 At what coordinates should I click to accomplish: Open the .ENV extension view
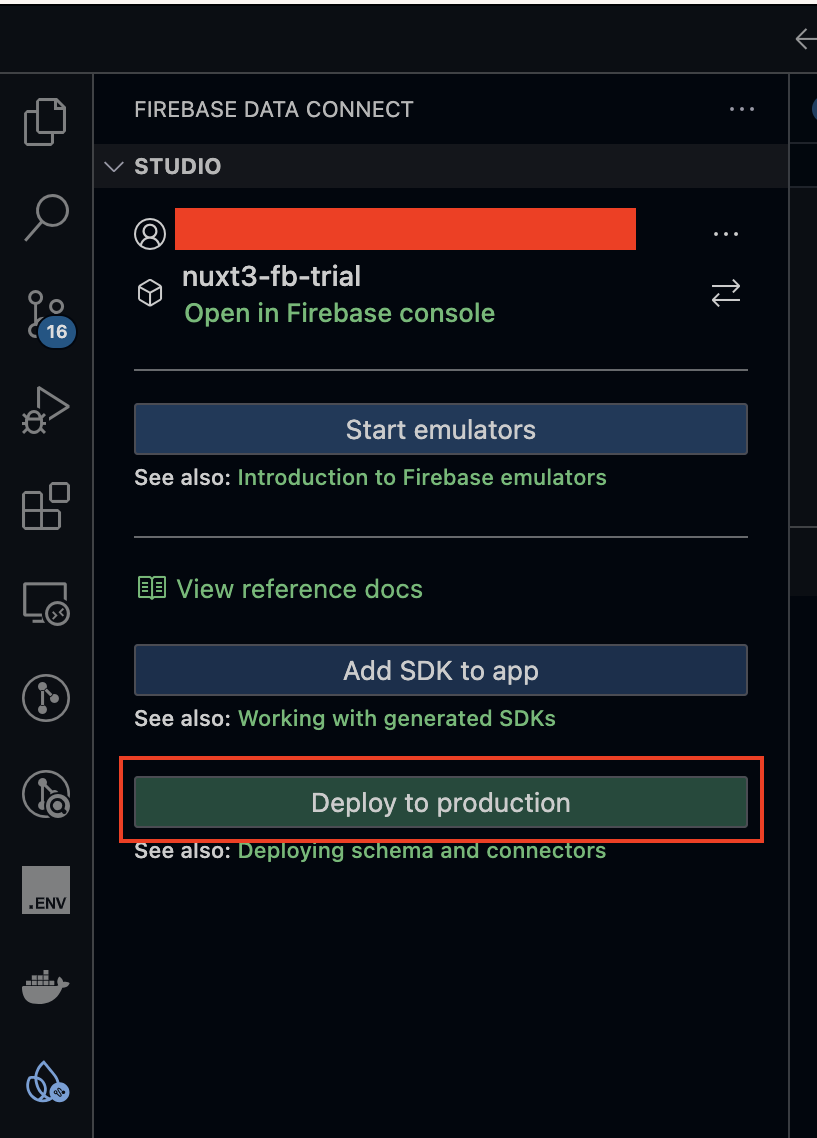(x=45, y=889)
